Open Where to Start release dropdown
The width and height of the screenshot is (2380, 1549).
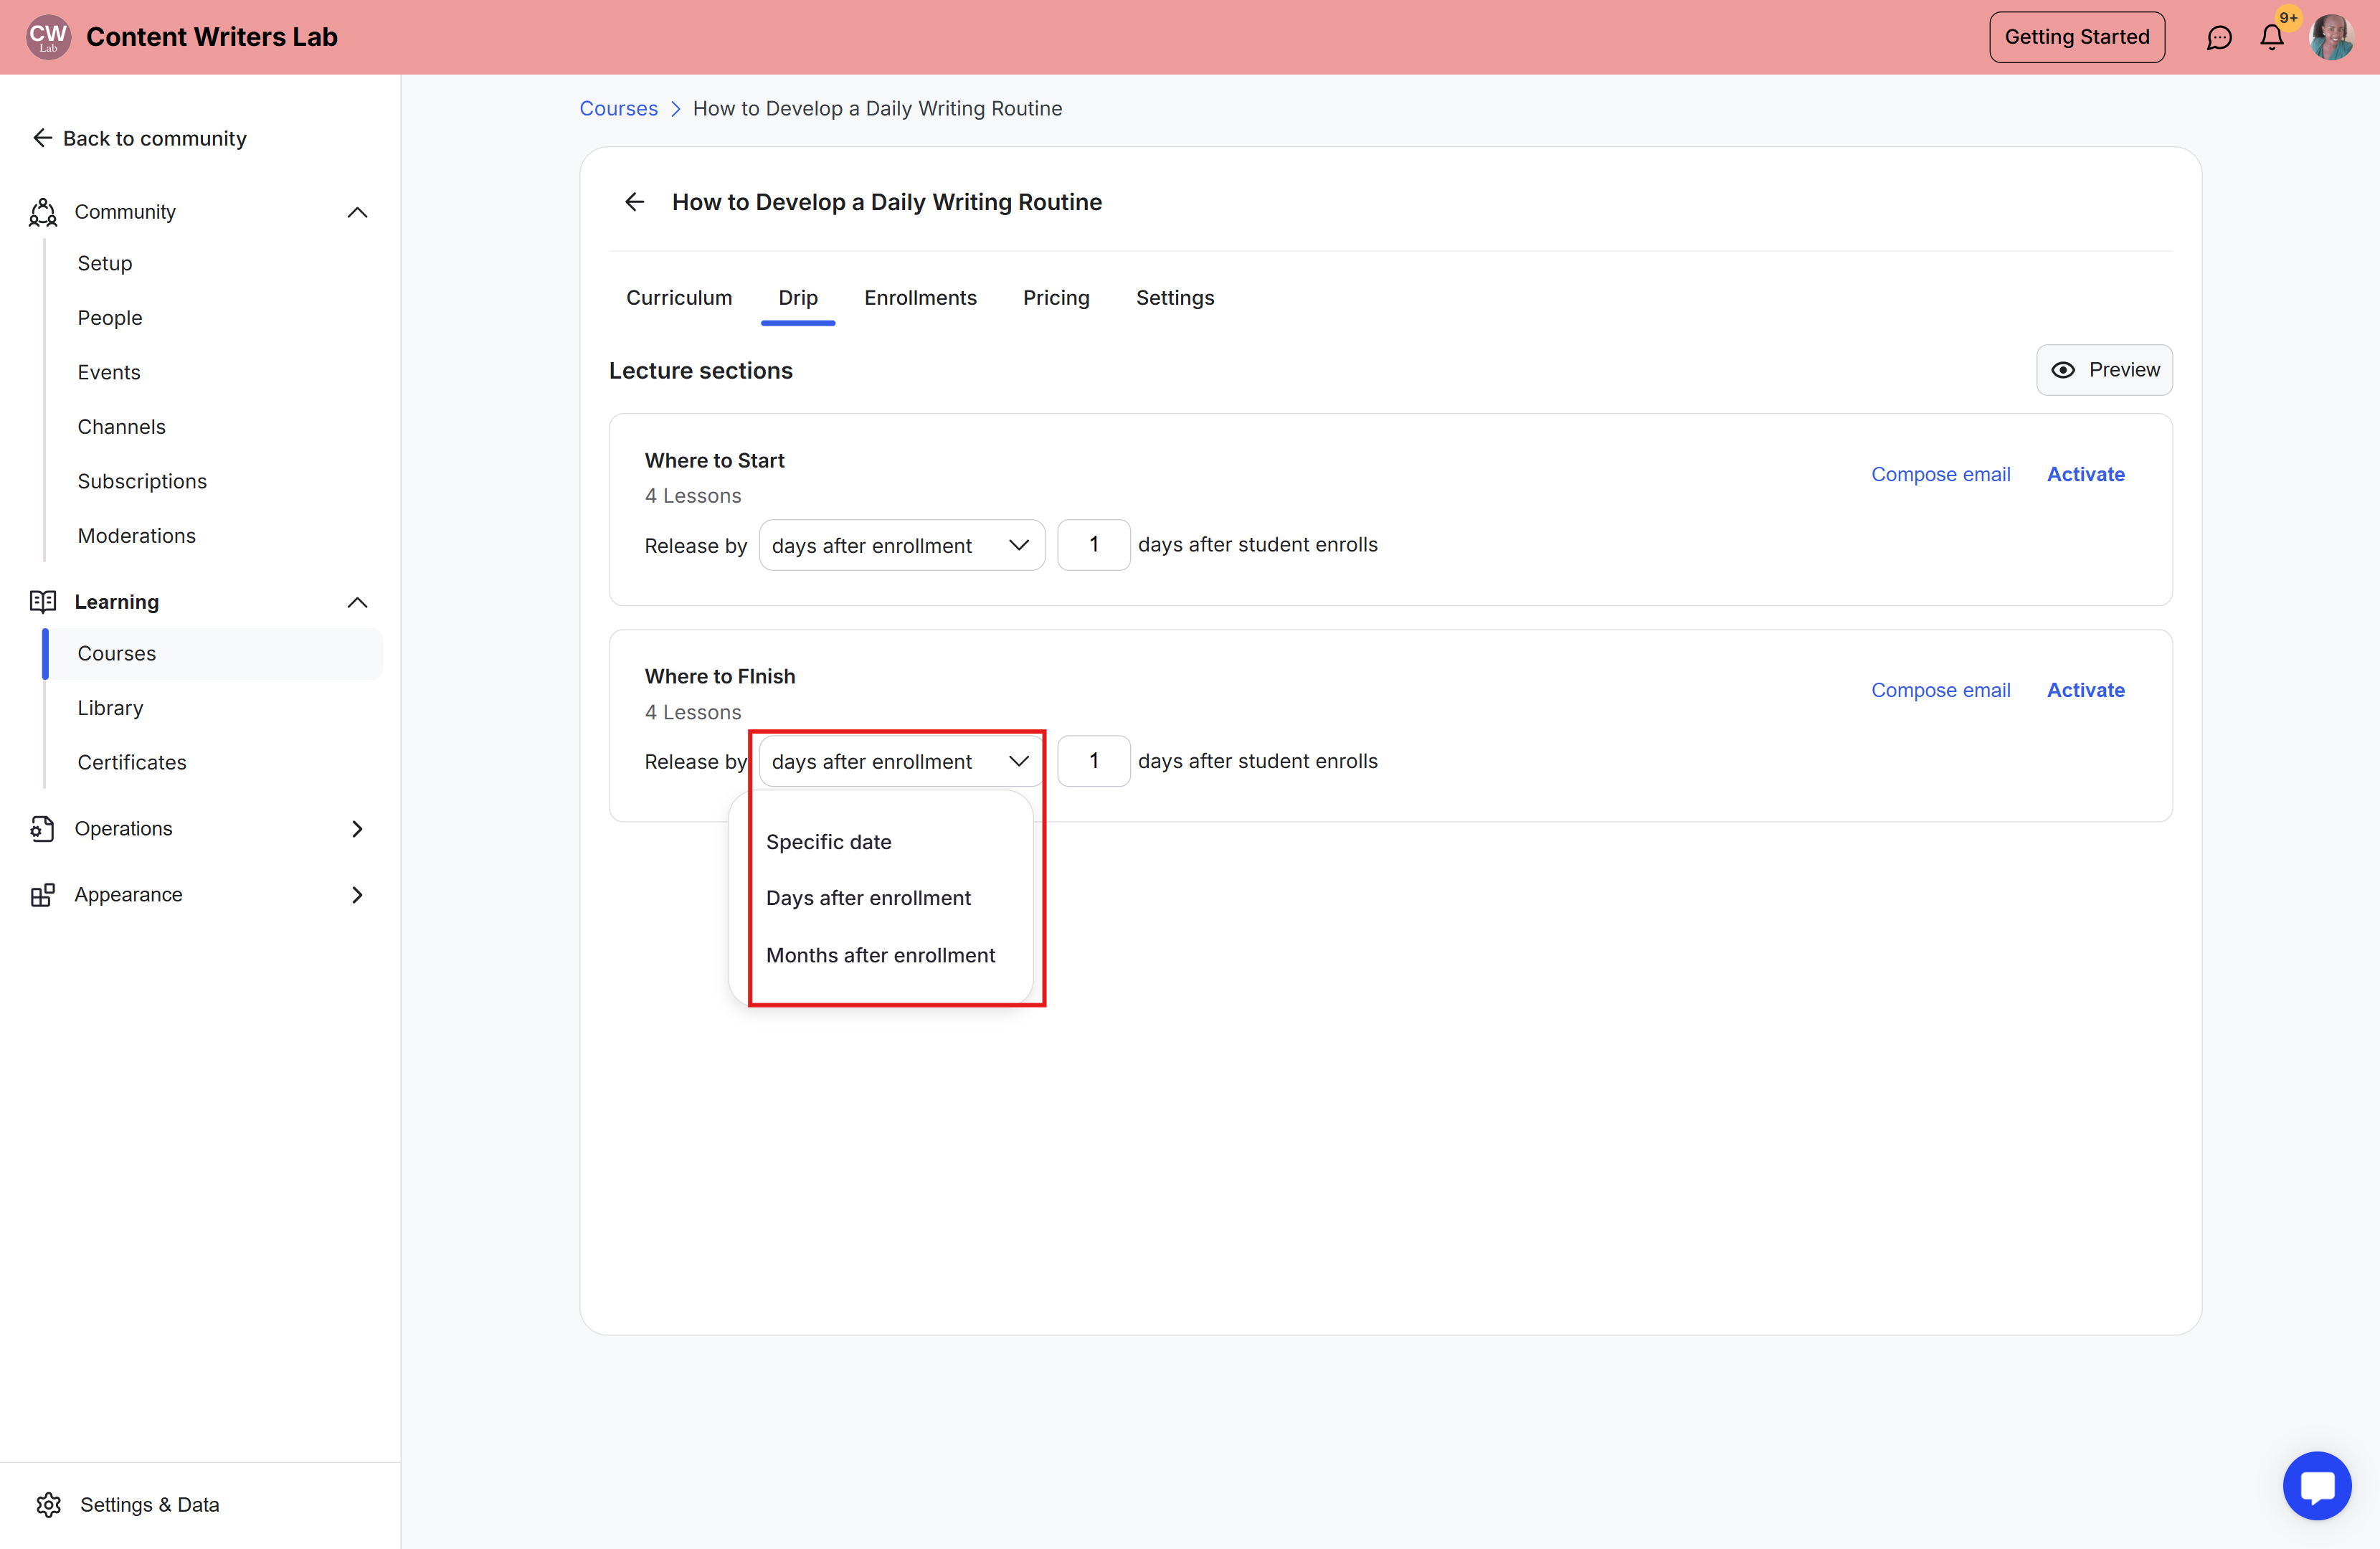pyautogui.click(x=901, y=545)
